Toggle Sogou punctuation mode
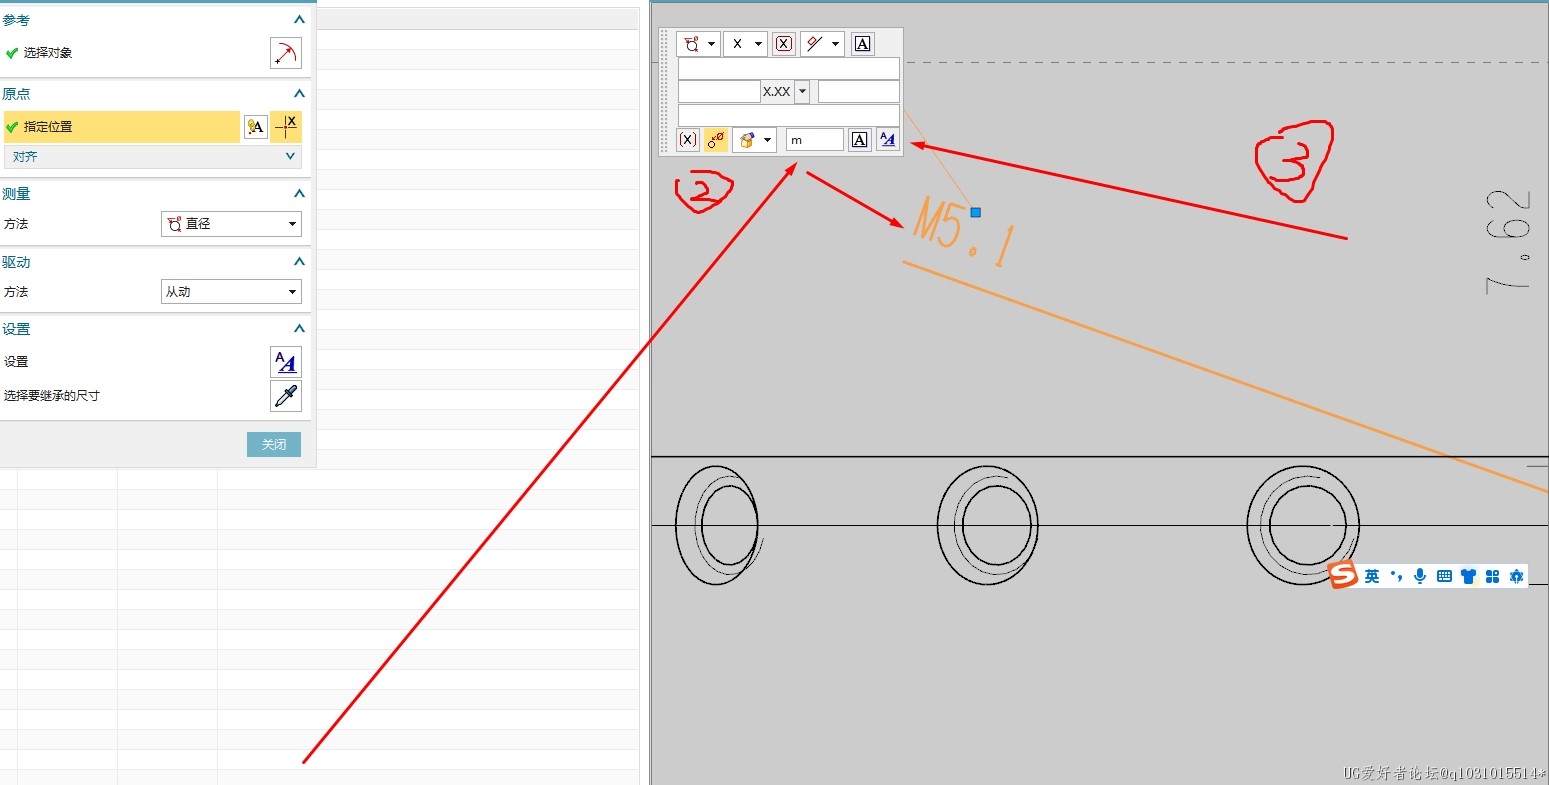 coord(1395,576)
